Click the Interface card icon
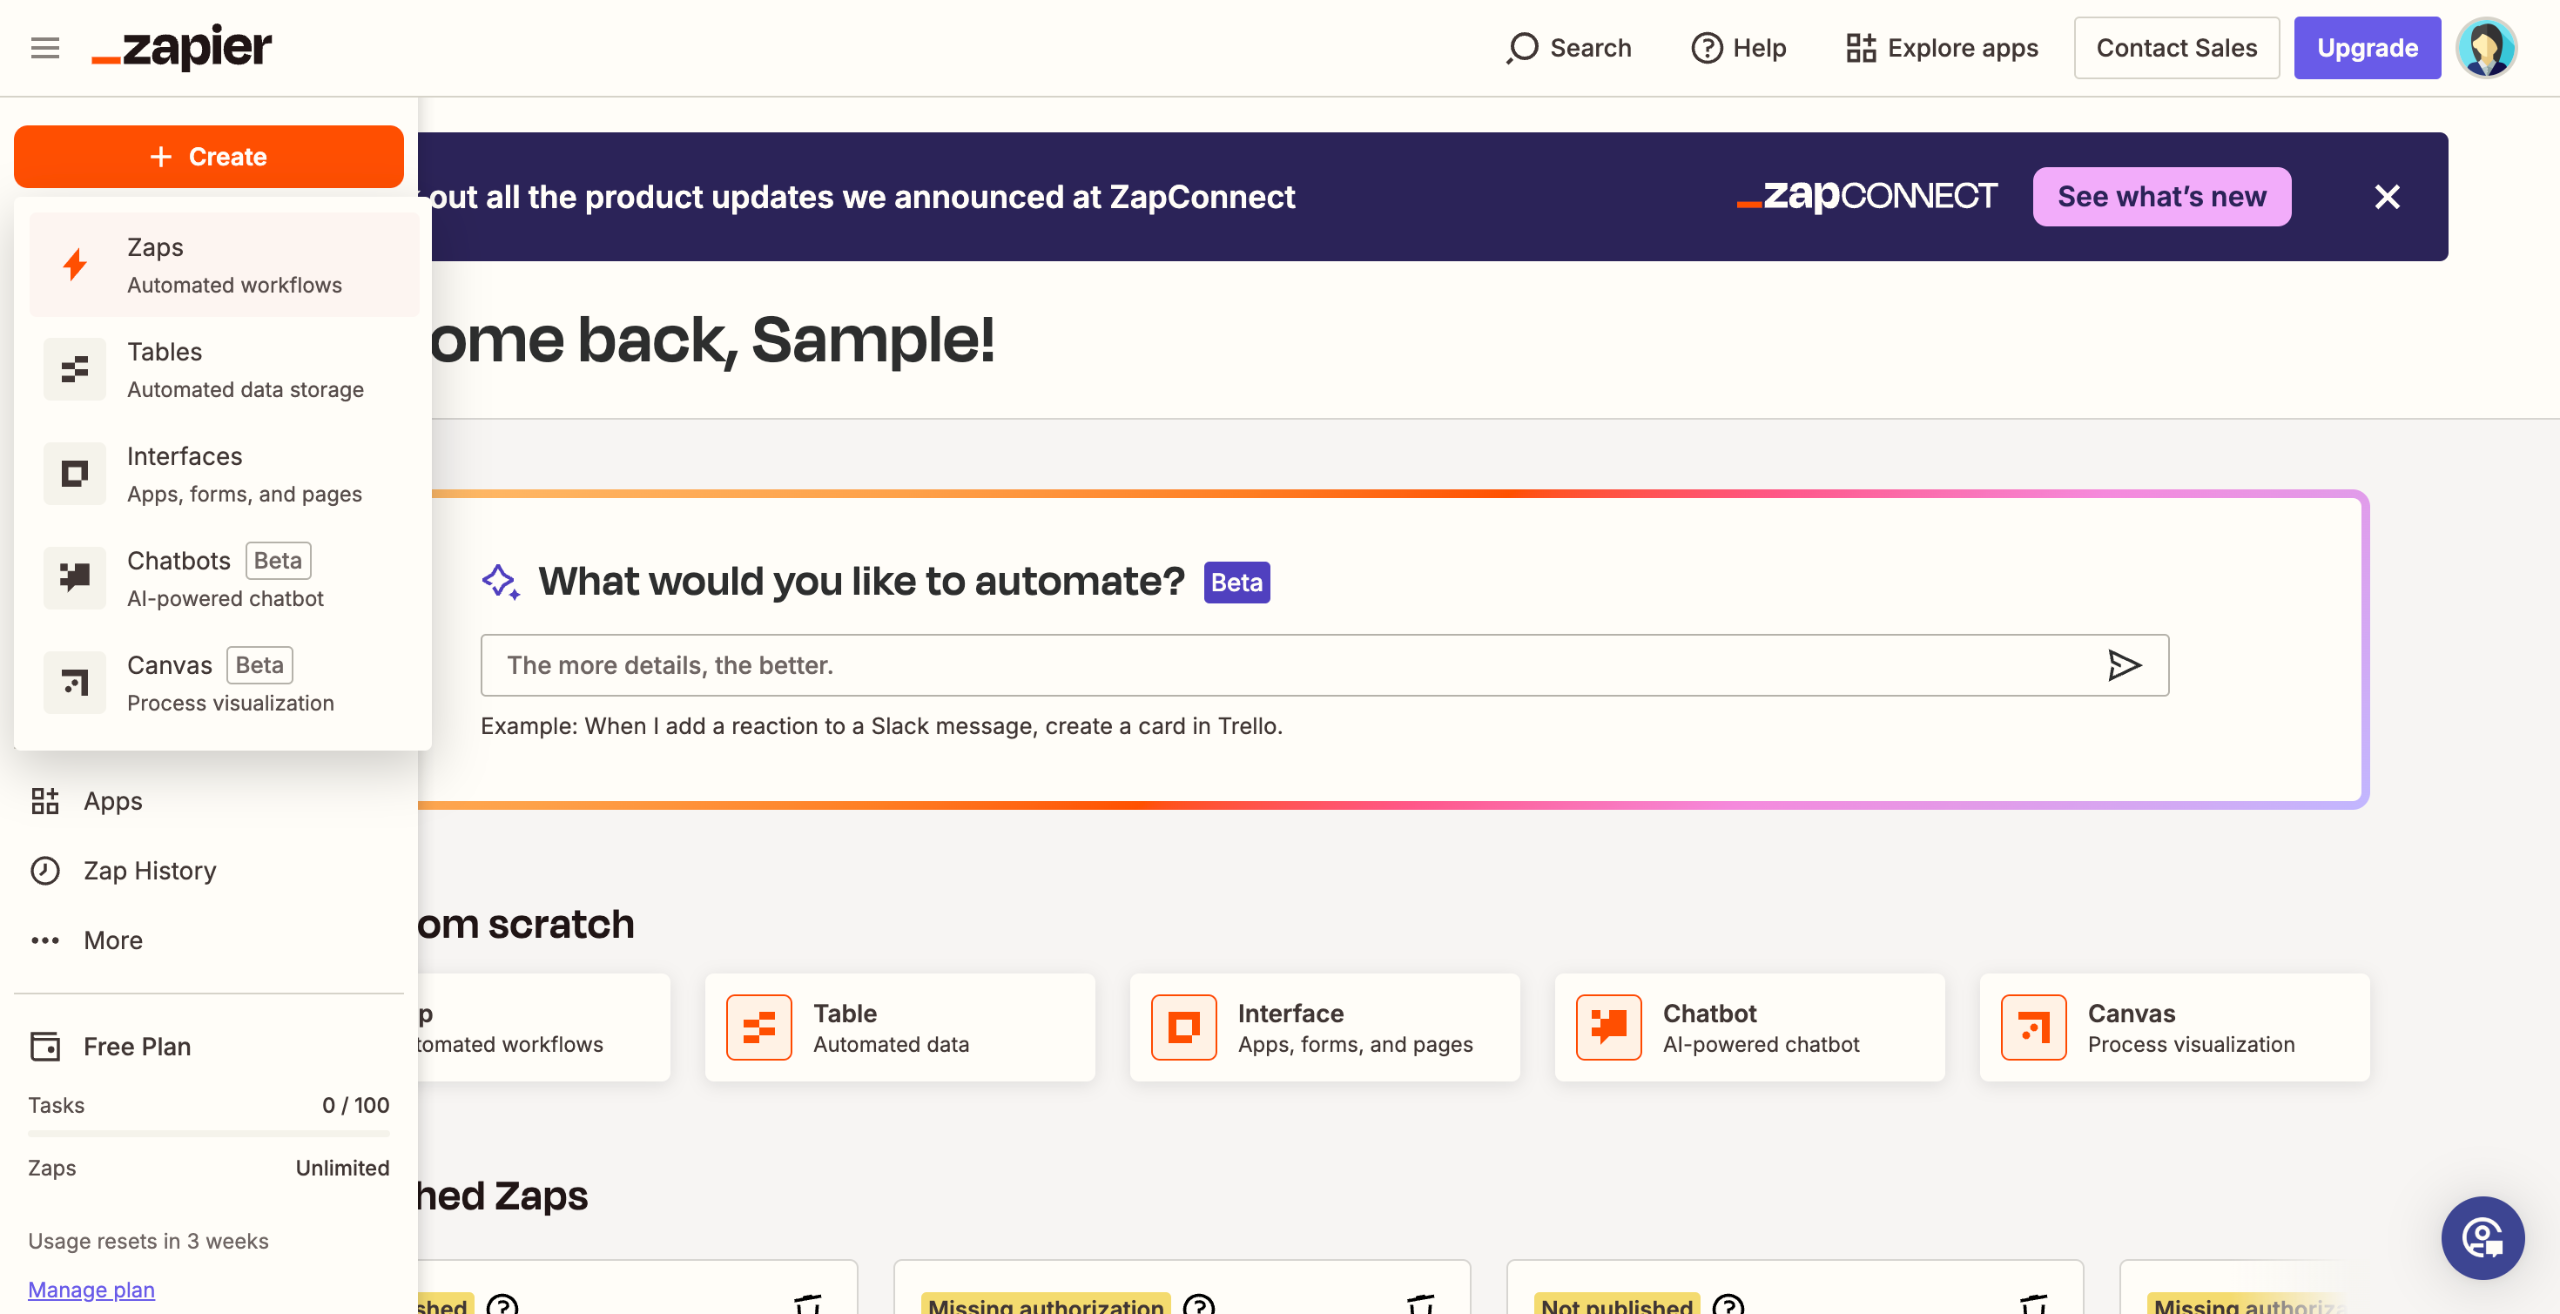2560x1314 pixels. (1183, 1027)
